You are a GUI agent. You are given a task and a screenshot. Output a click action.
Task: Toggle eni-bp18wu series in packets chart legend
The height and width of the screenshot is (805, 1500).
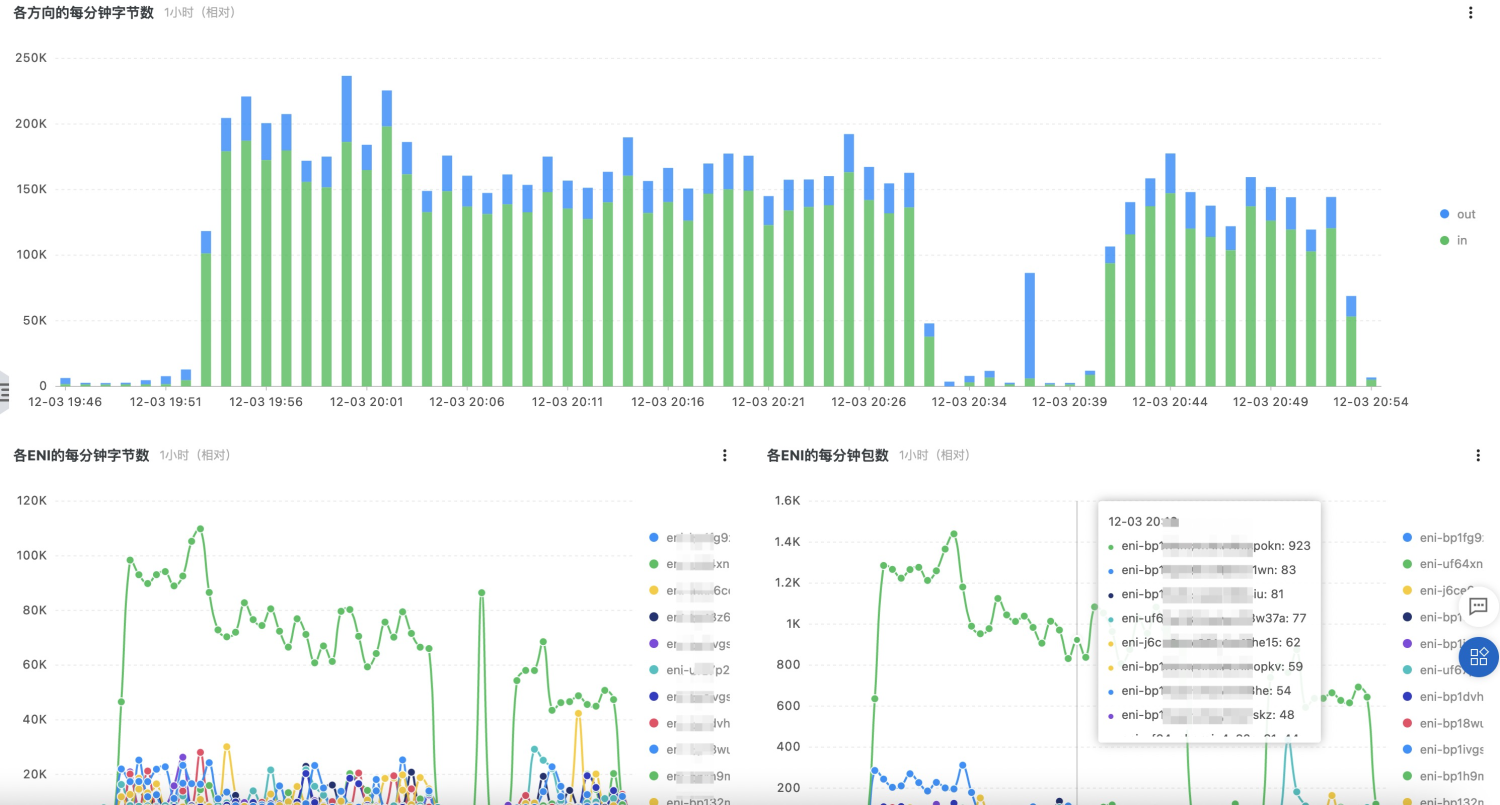(1442, 722)
